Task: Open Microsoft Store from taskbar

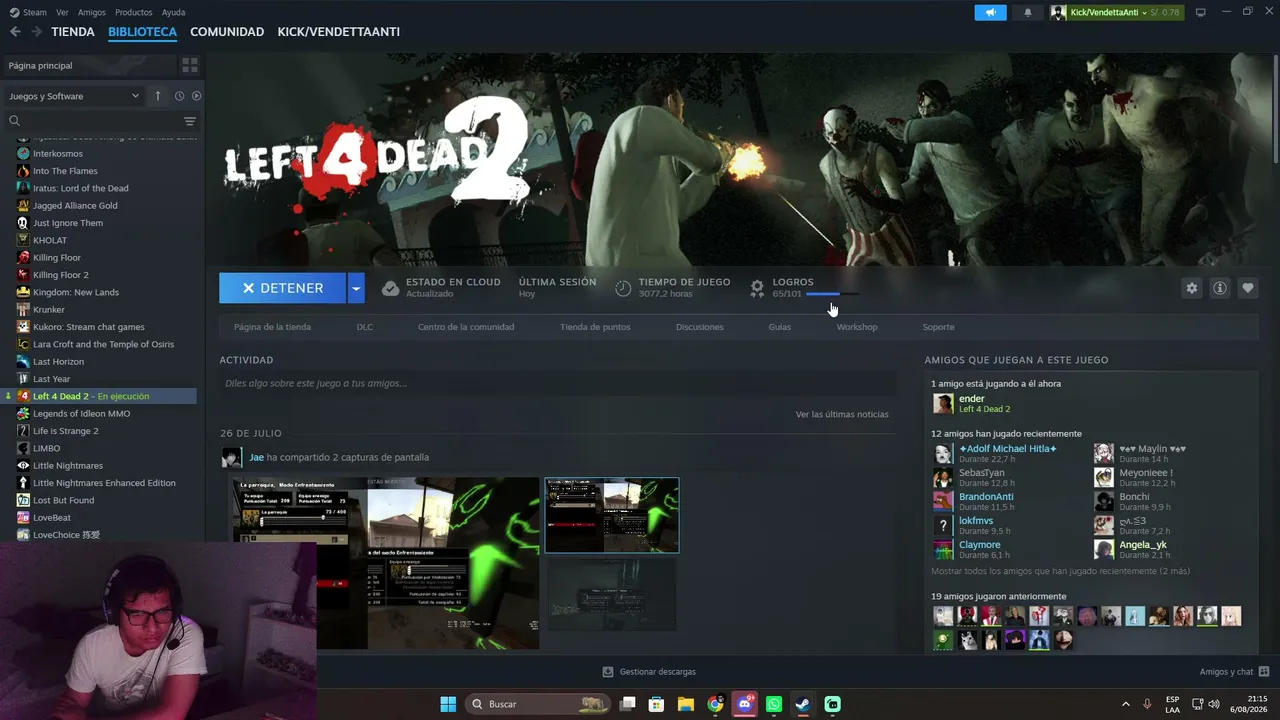Action: [x=657, y=704]
